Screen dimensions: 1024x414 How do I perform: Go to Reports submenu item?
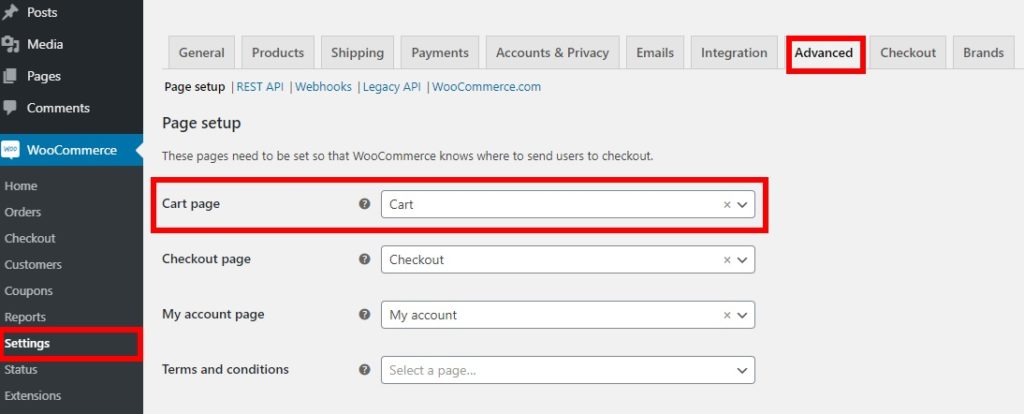[x=25, y=317]
